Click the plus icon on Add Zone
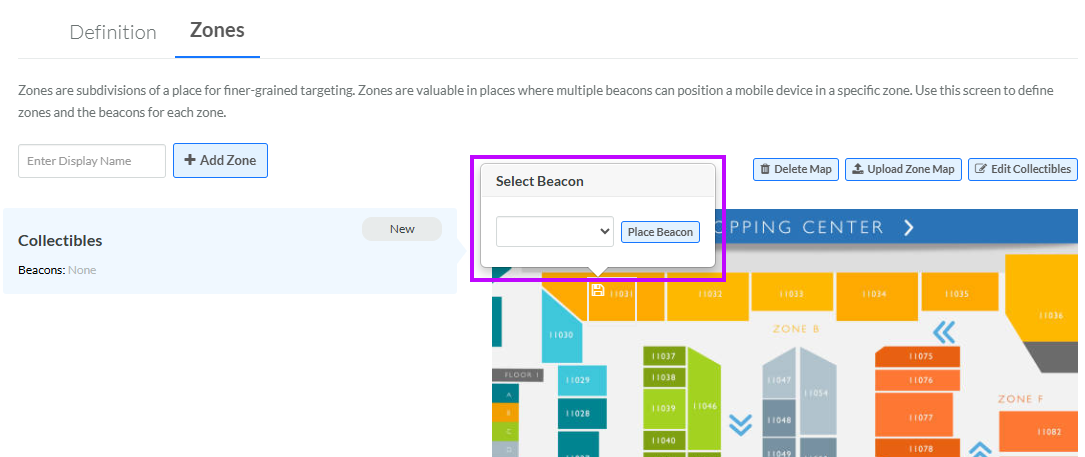This screenshot has width=1085, height=457. (x=189, y=160)
